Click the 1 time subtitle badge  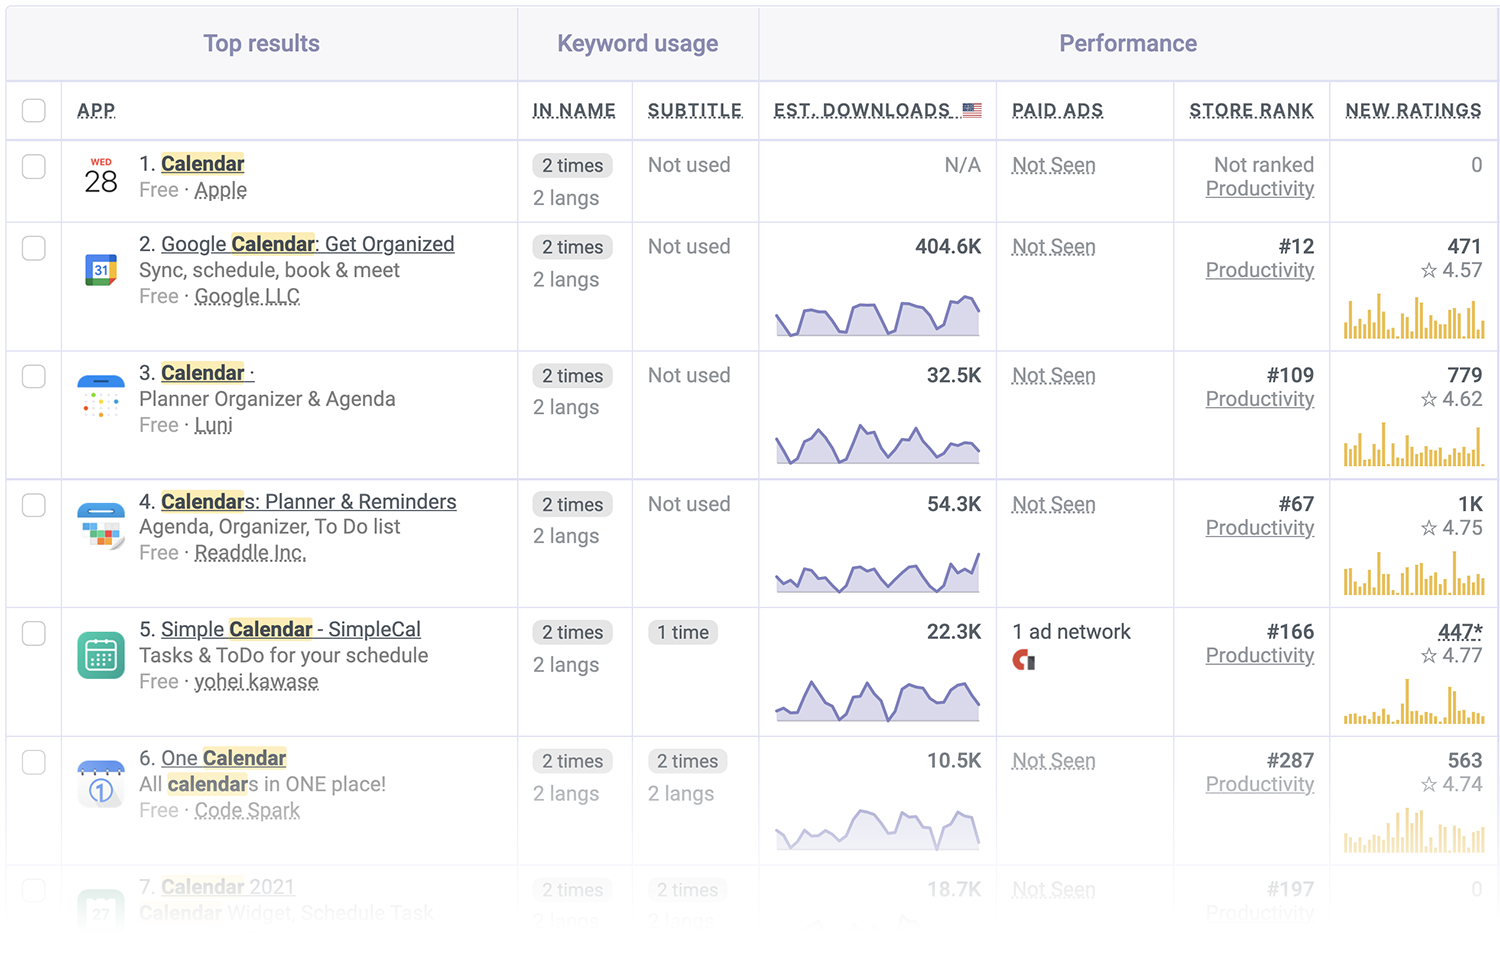pos(683,633)
